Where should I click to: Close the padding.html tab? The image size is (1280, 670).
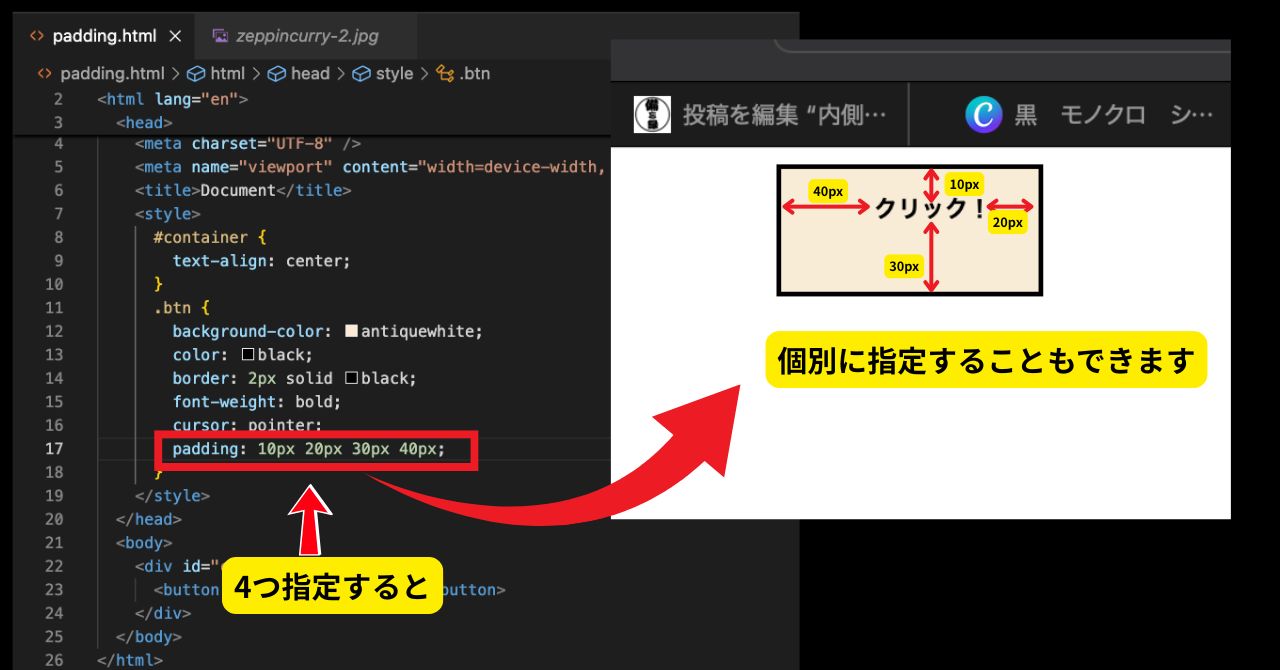pos(175,36)
